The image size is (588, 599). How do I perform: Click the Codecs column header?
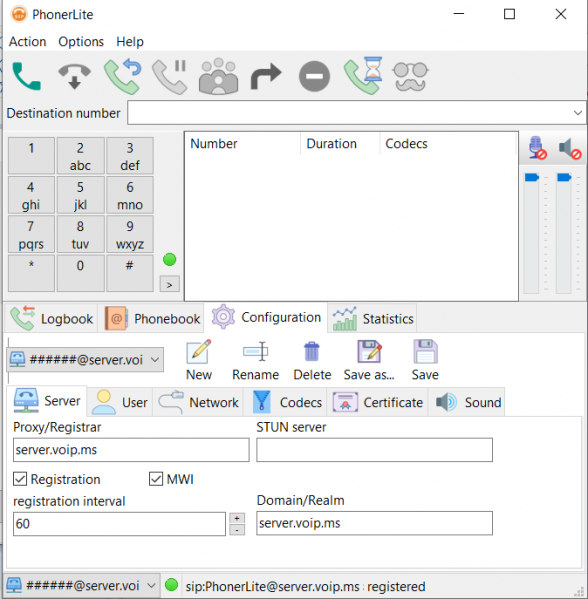pyautogui.click(x=406, y=144)
